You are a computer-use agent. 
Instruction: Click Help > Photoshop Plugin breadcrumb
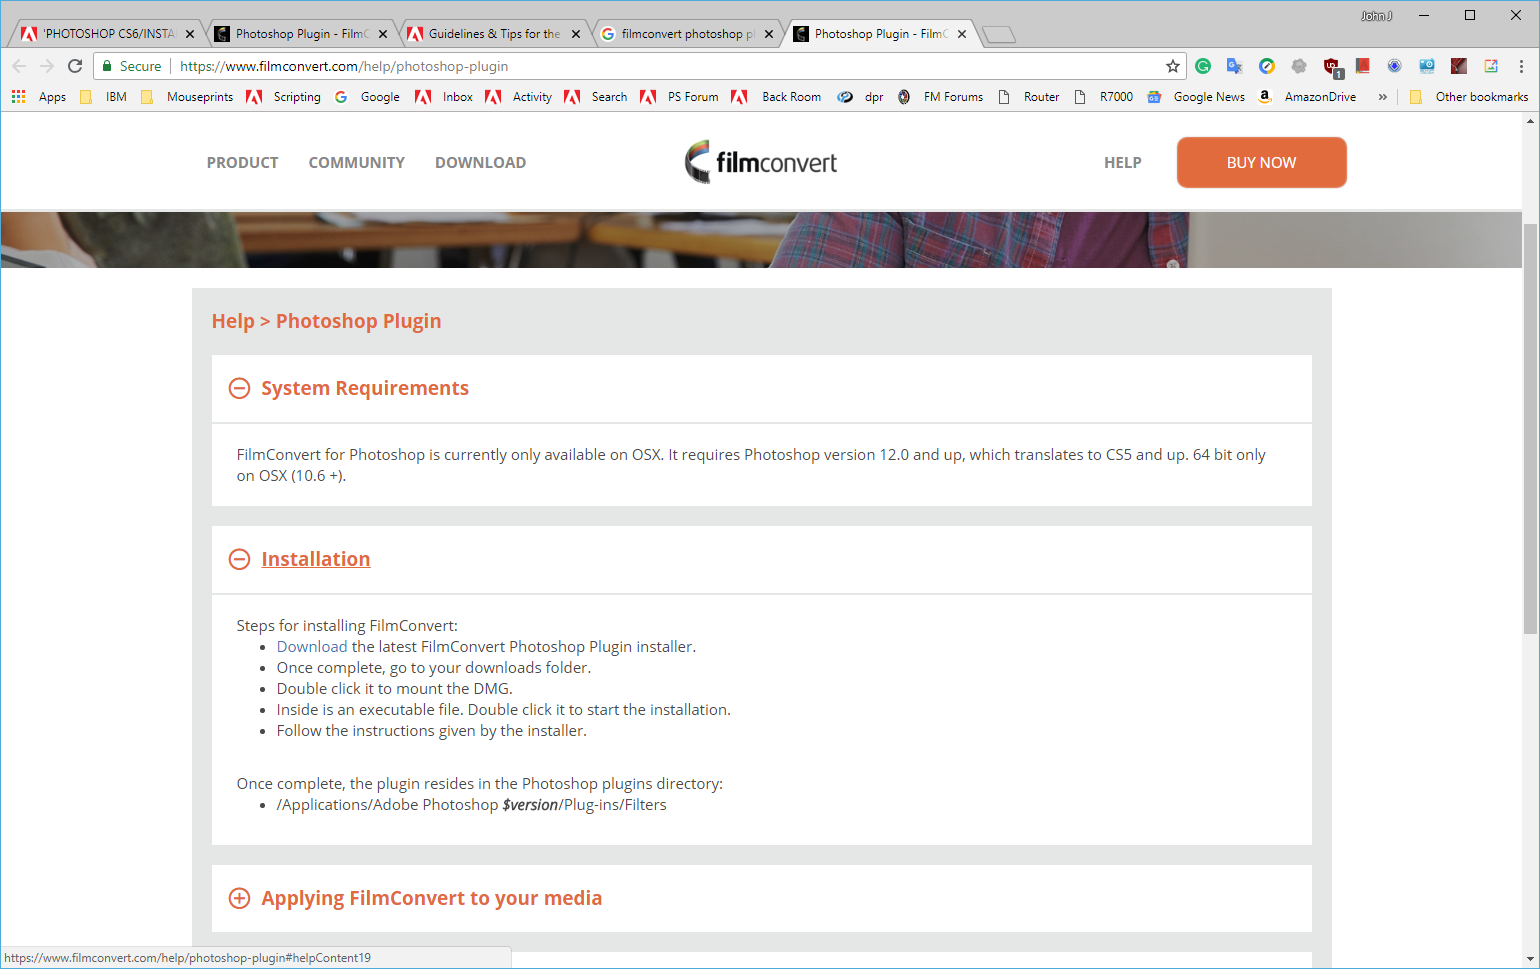point(326,321)
